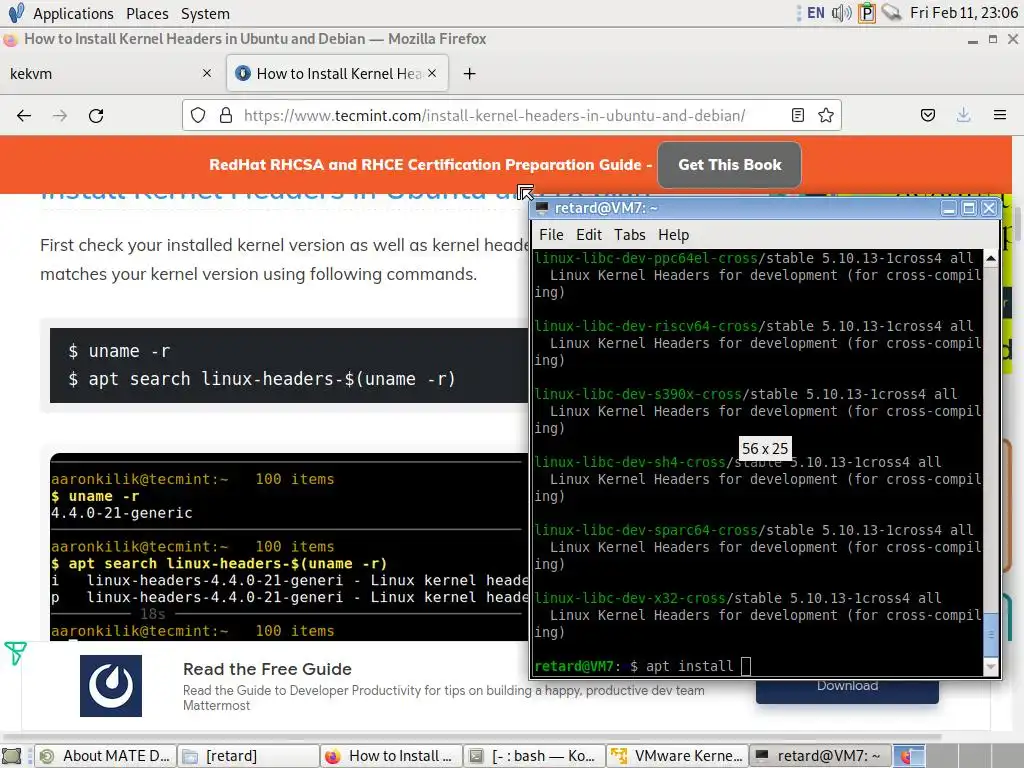Click the Mattermost ad logo
The image size is (1024, 768).
pyautogui.click(x=111, y=686)
